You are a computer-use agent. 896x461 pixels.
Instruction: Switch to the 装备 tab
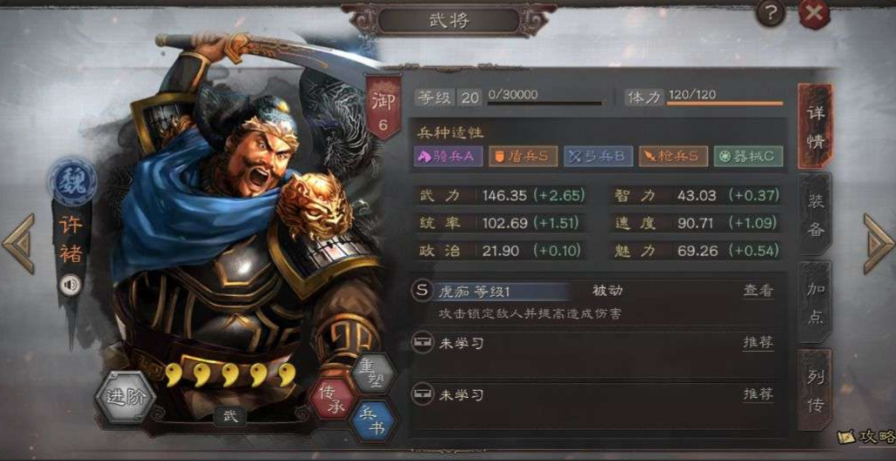tap(815, 214)
